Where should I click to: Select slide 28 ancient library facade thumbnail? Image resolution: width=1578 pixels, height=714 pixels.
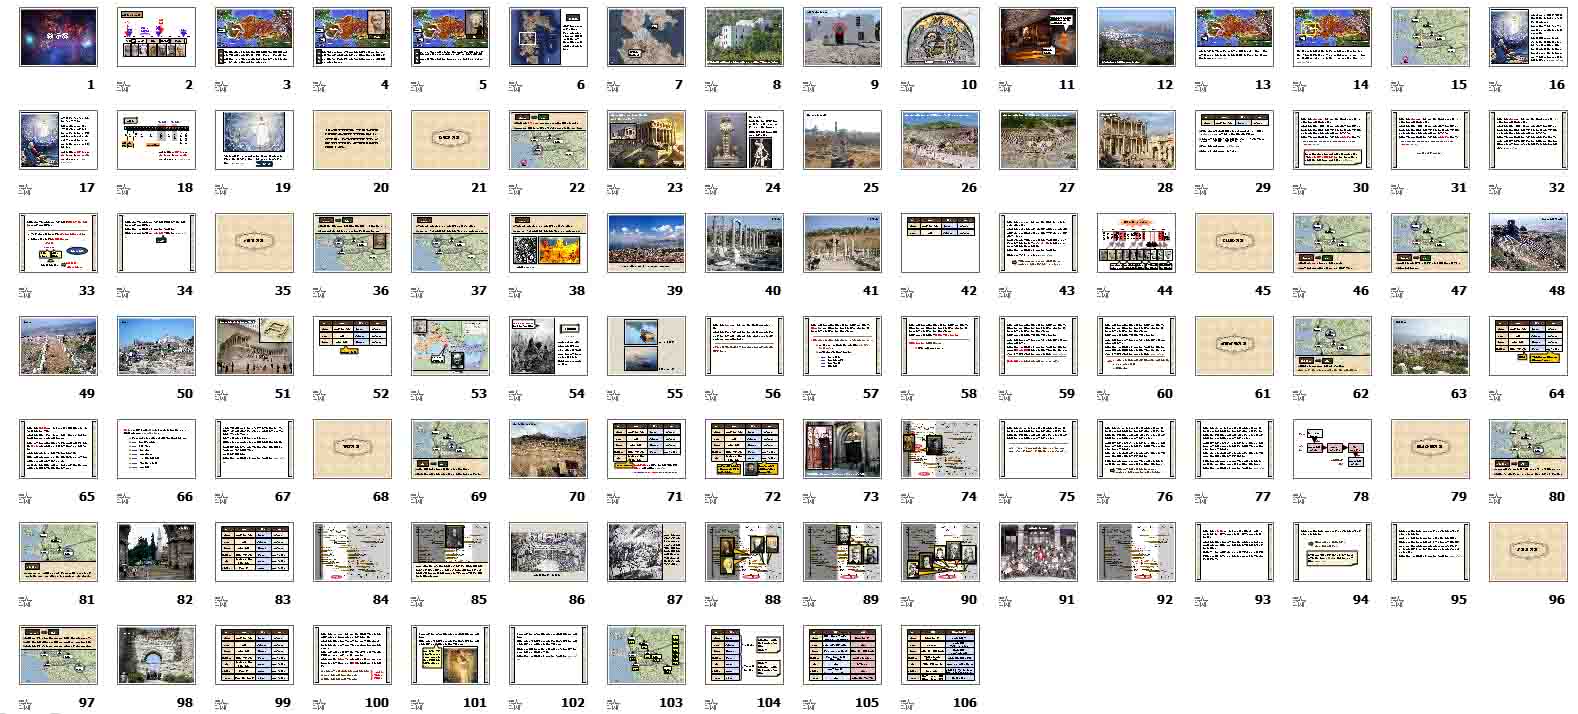[x=1136, y=140]
